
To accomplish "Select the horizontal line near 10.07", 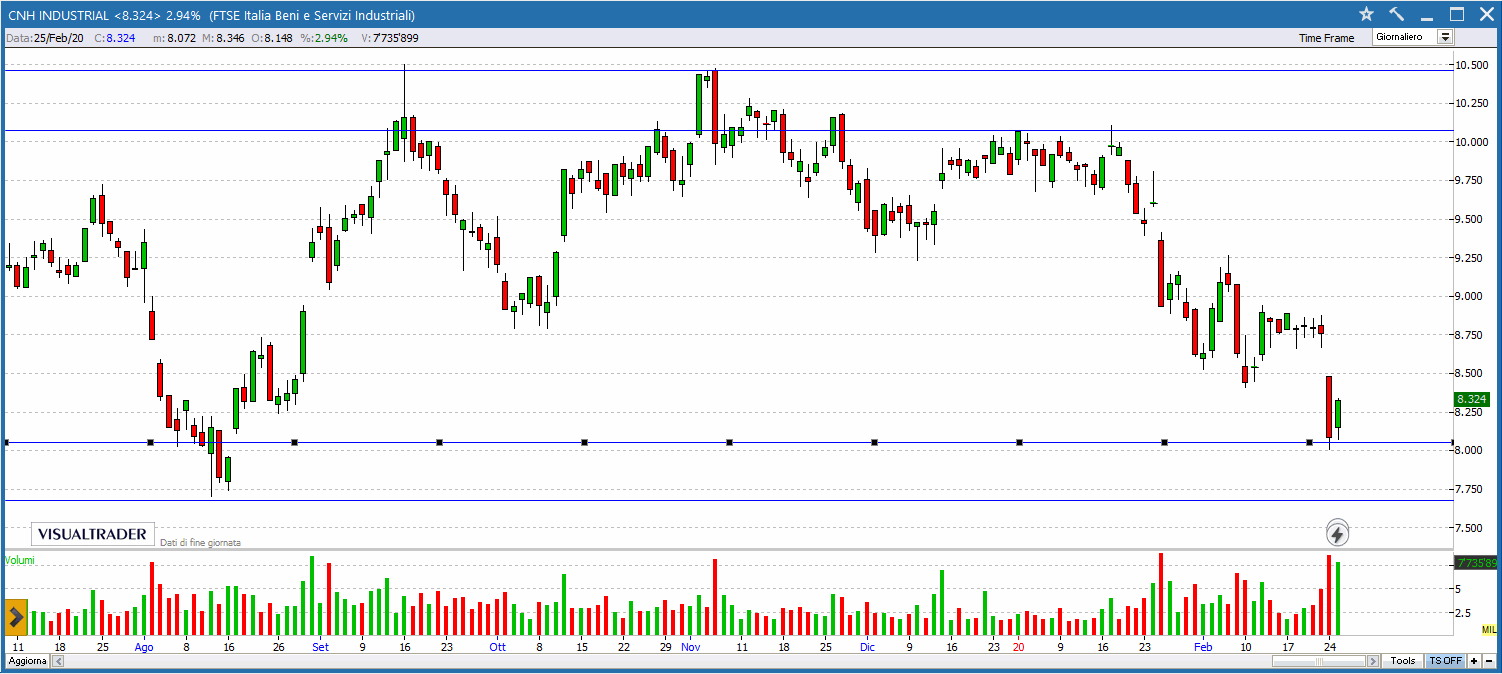I will (x=728, y=130).
